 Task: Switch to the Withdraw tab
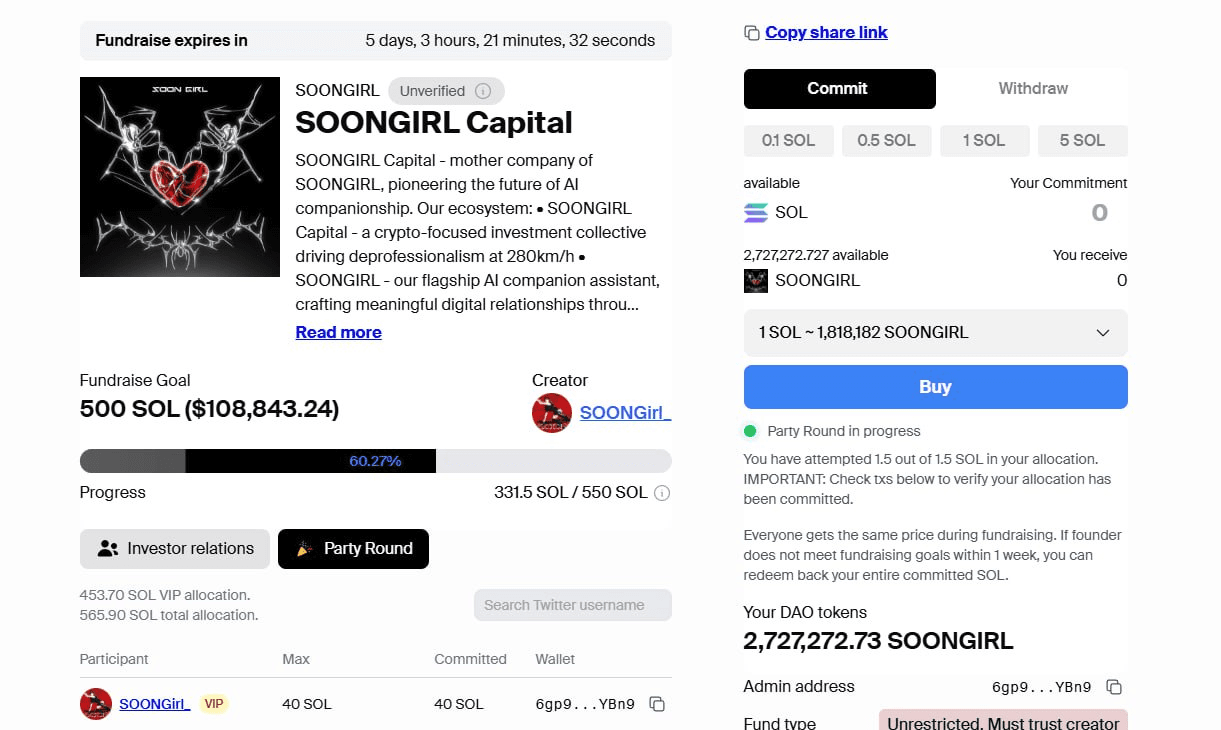coord(1033,89)
